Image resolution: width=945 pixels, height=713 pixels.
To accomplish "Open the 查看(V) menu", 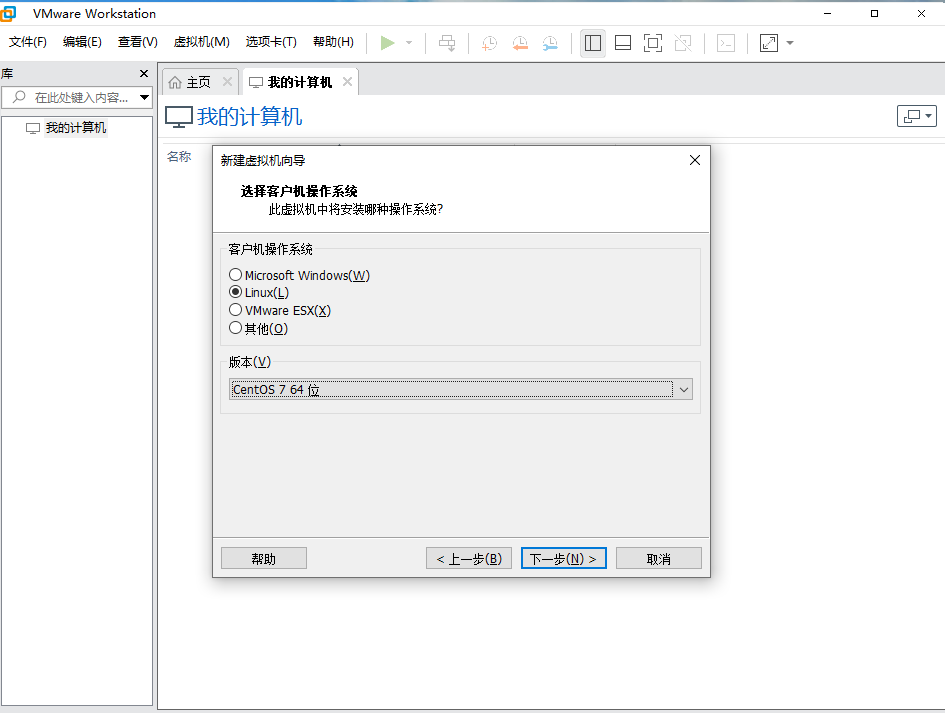I will pyautogui.click(x=137, y=42).
